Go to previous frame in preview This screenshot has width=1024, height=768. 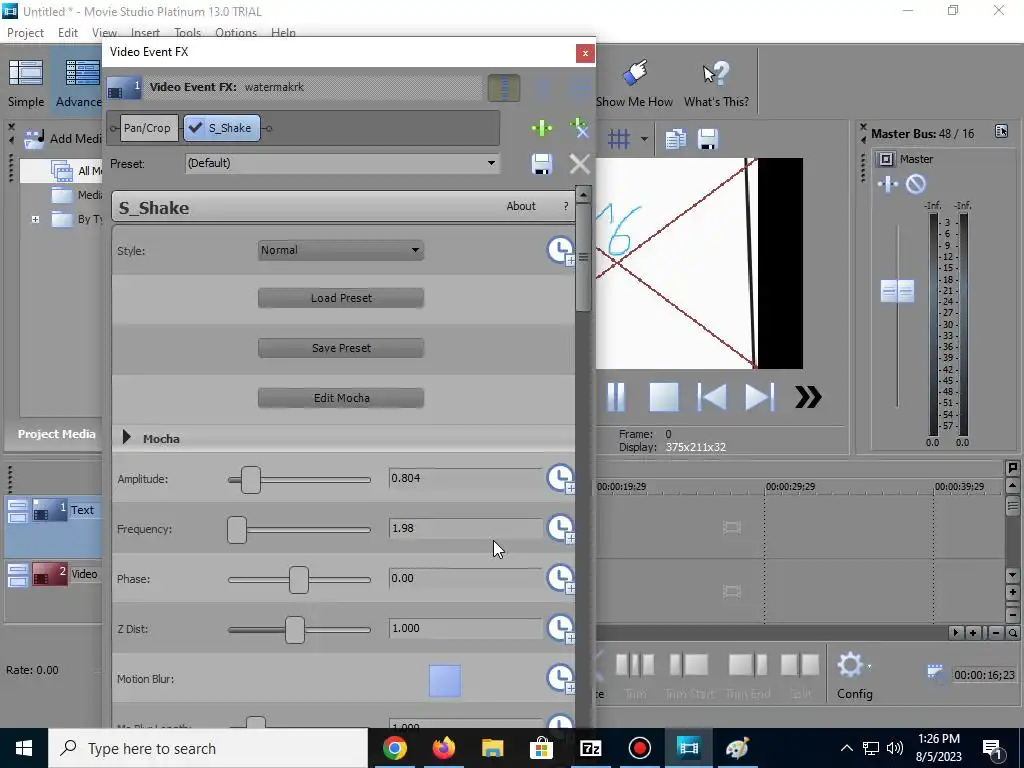(x=711, y=396)
